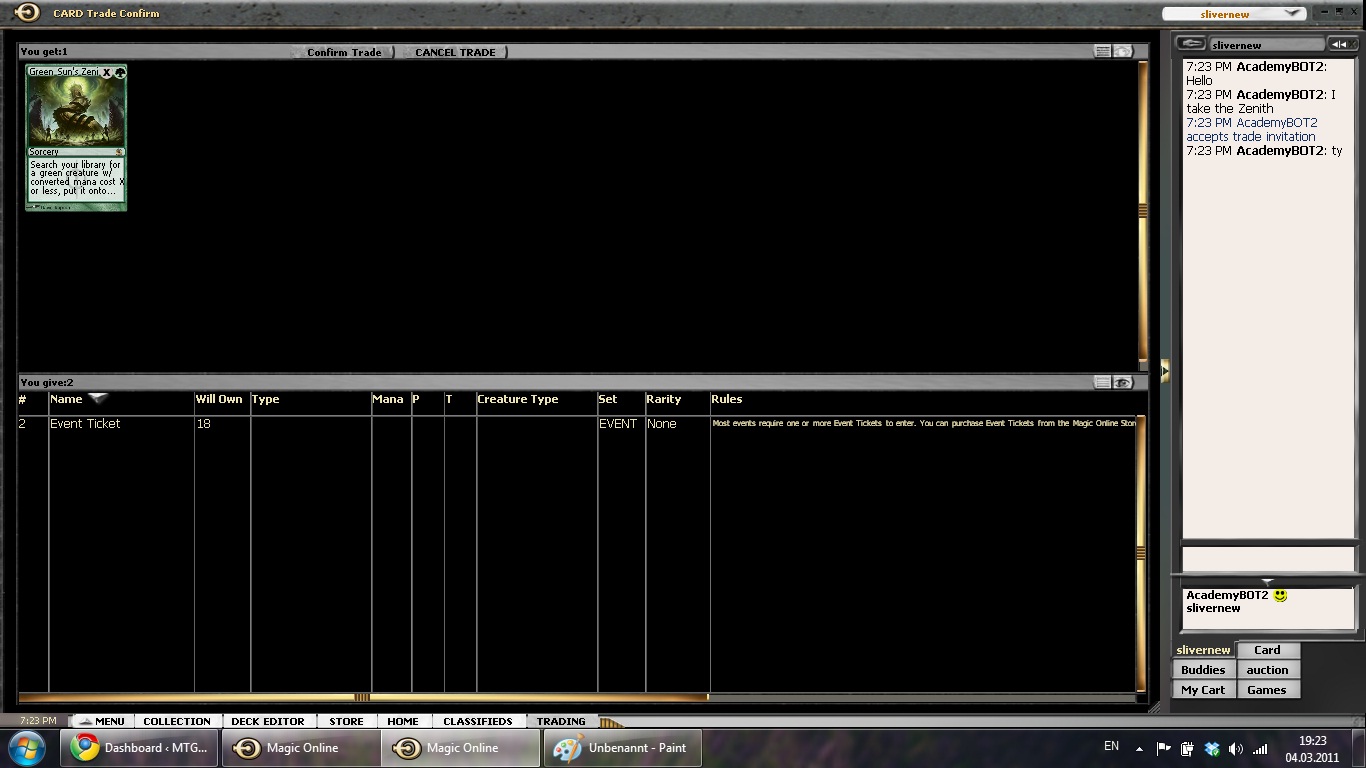Switch 'You give' panel to list view

coord(1102,382)
